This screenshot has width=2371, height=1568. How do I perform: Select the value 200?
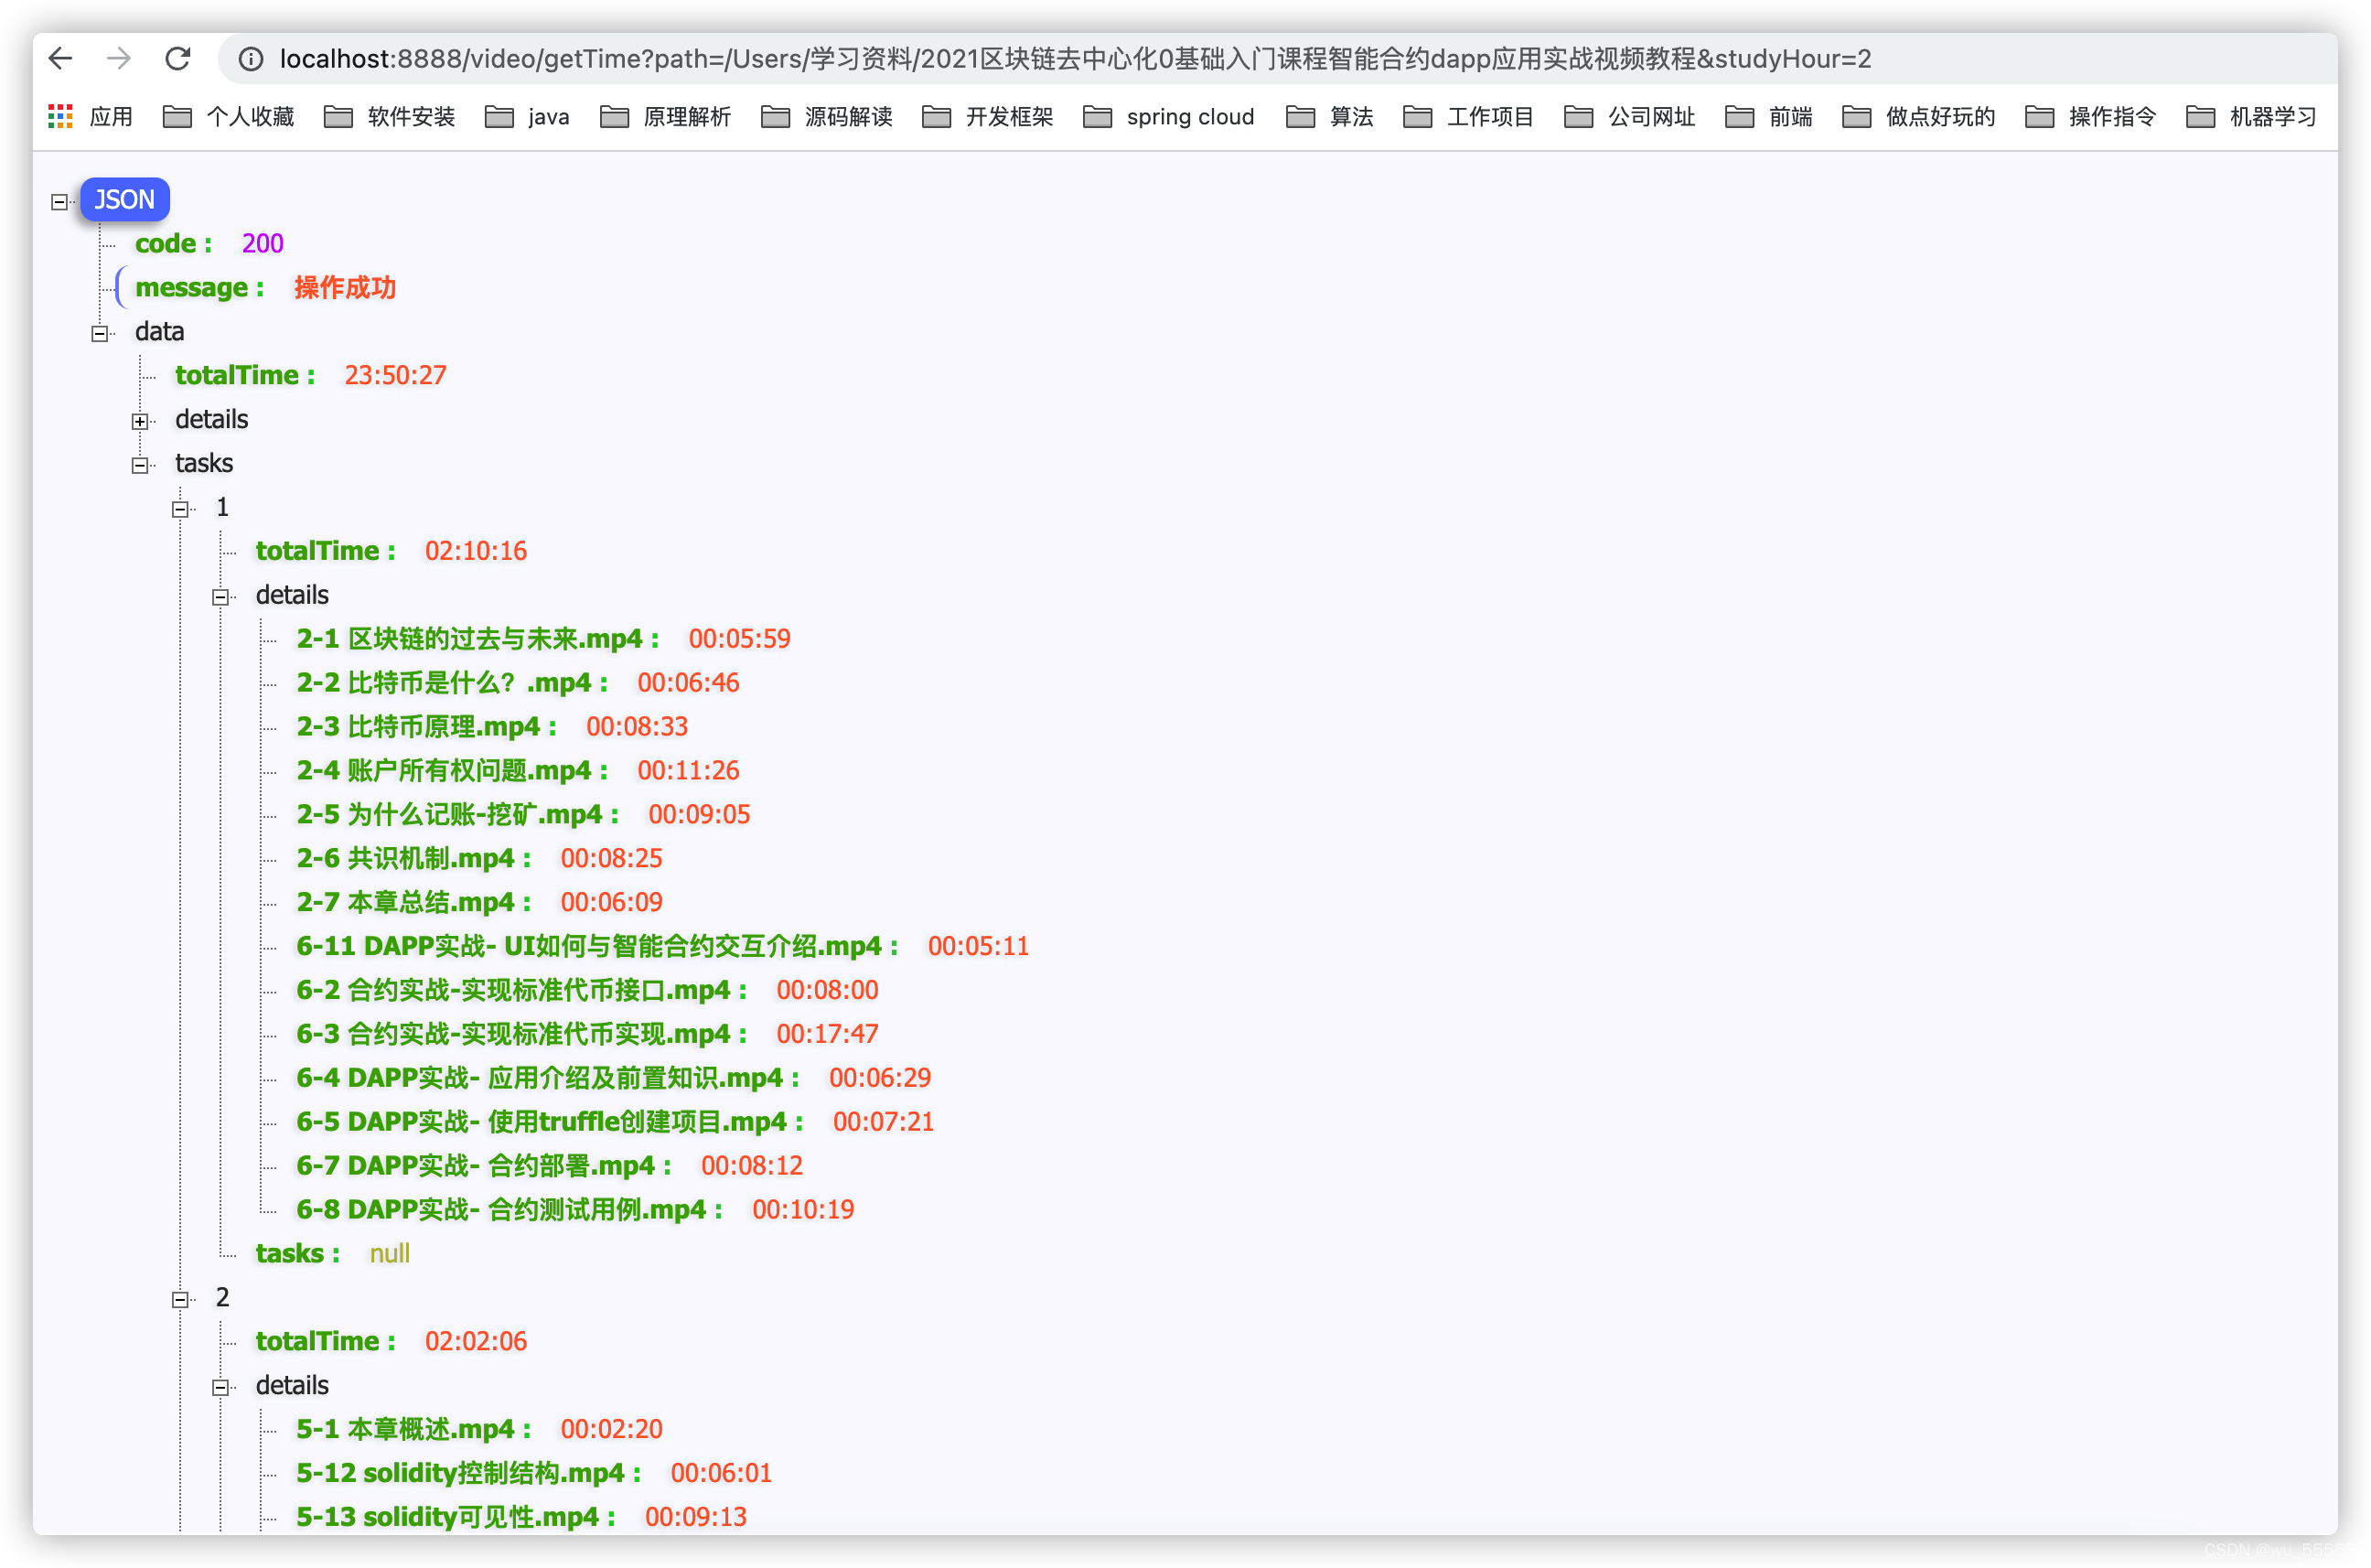(263, 243)
